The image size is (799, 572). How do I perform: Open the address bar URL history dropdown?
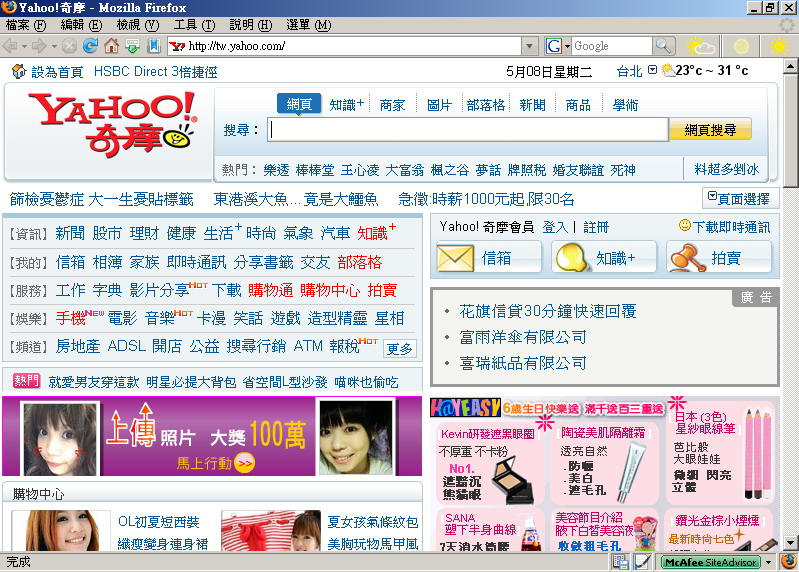coord(529,46)
